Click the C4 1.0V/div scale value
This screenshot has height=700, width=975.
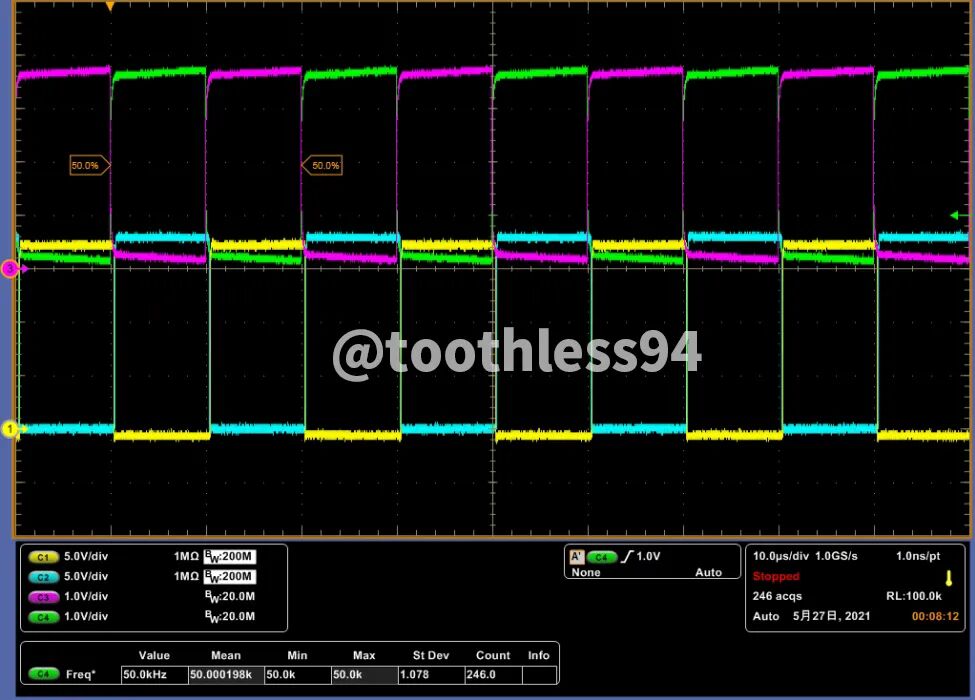86,616
